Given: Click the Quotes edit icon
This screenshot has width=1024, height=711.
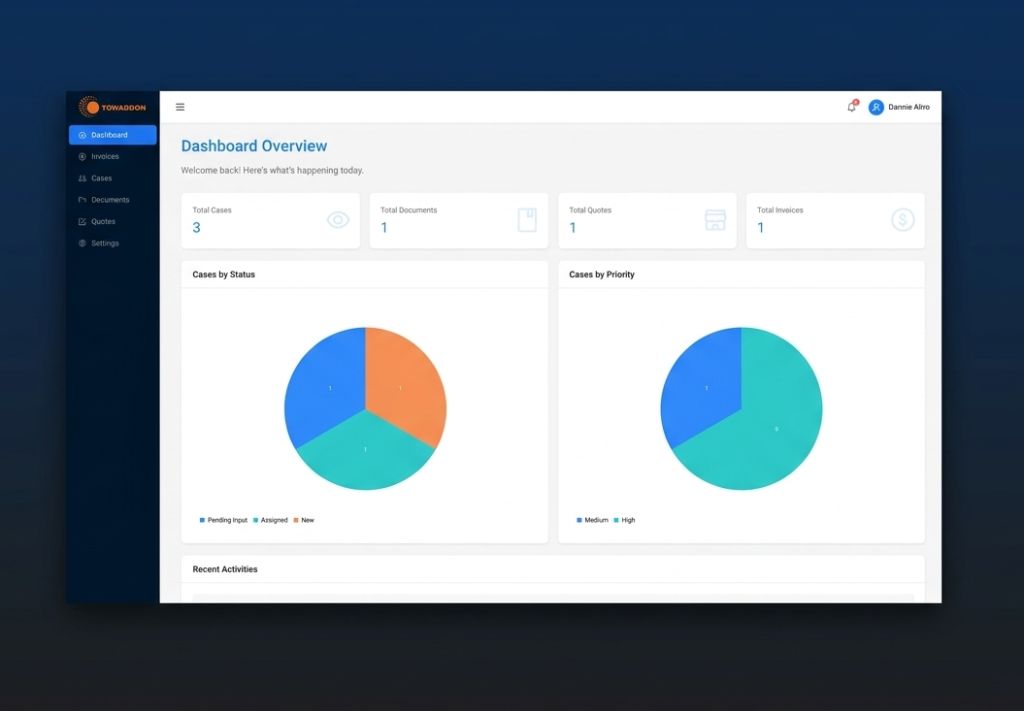Looking at the screenshot, I should tap(82, 221).
